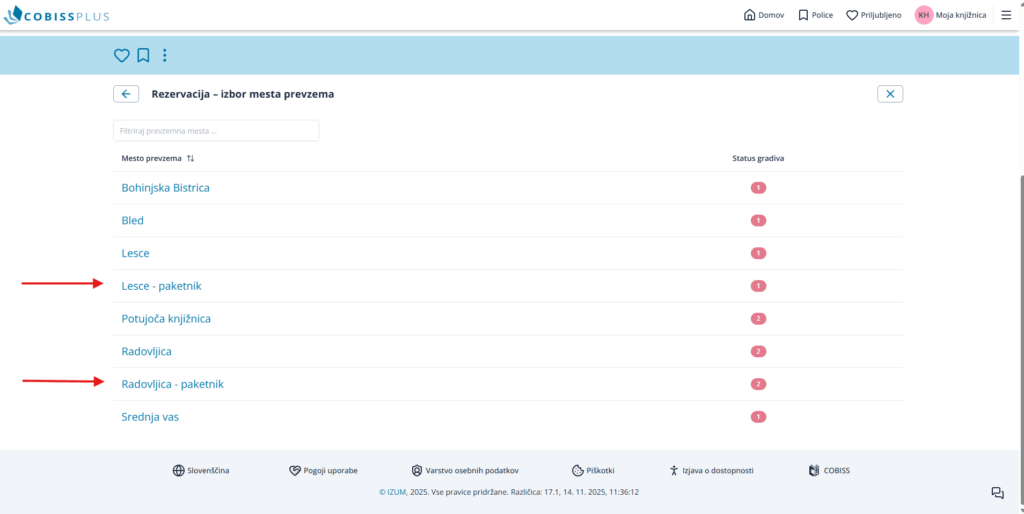
Task: Go back using the left arrow button
Action: point(125,94)
